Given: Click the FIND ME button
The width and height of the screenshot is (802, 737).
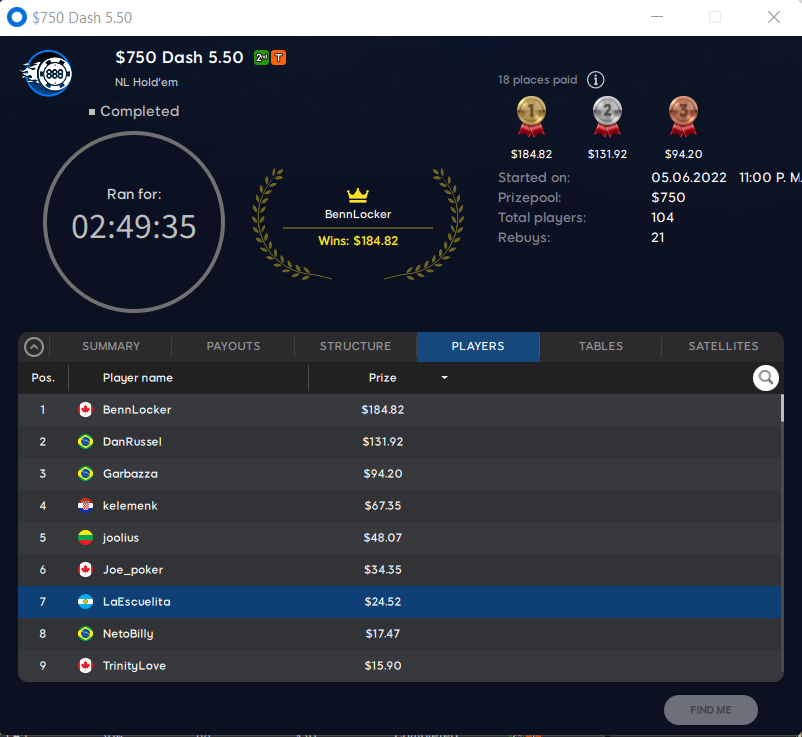Looking at the screenshot, I should click(x=710, y=710).
